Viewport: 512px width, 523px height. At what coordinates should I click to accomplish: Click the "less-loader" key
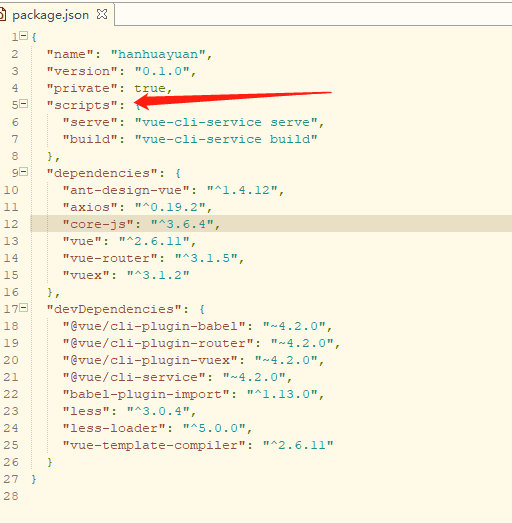tap(114, 428)
